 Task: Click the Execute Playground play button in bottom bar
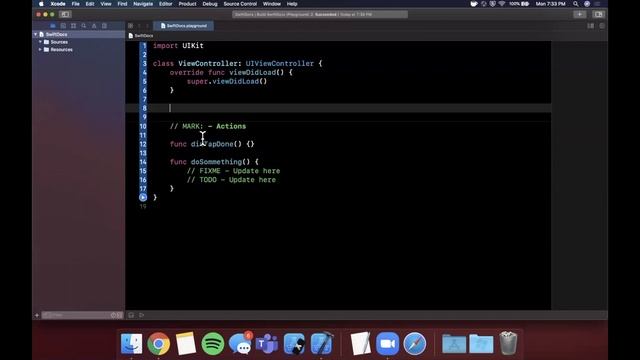click(x=142, y=315)
